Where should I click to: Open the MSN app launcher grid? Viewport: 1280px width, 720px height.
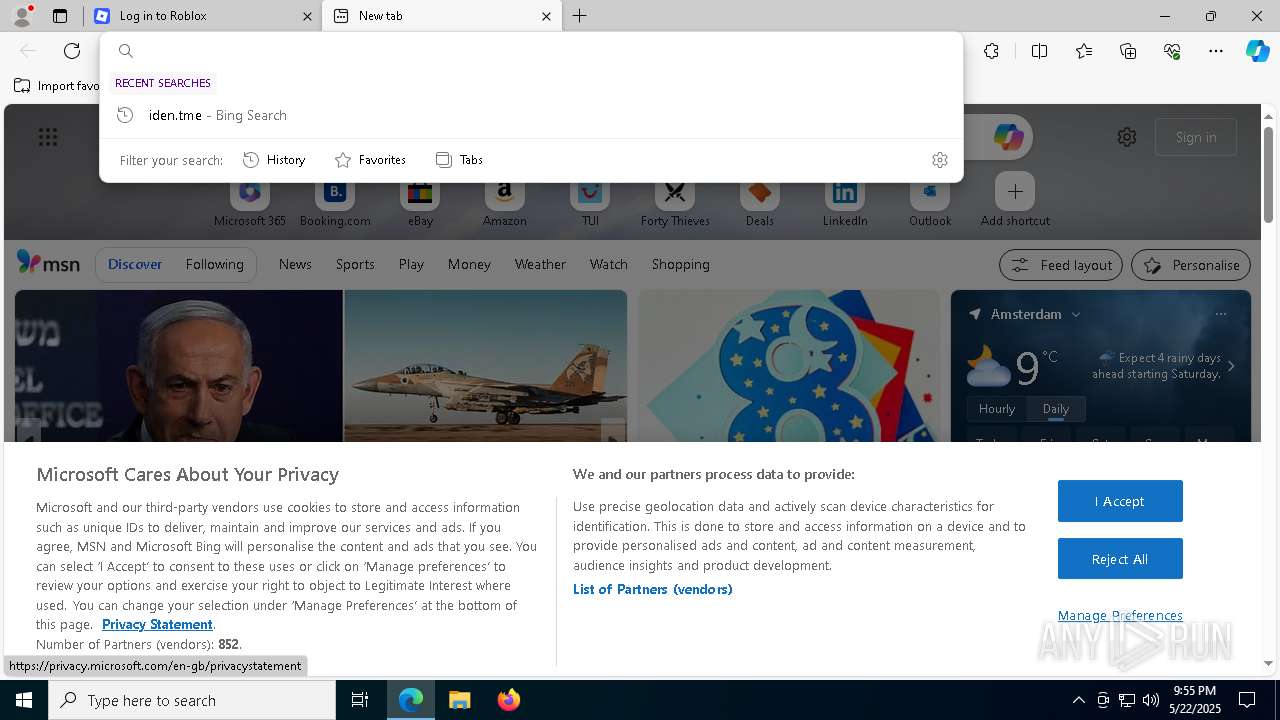[47, 137]
